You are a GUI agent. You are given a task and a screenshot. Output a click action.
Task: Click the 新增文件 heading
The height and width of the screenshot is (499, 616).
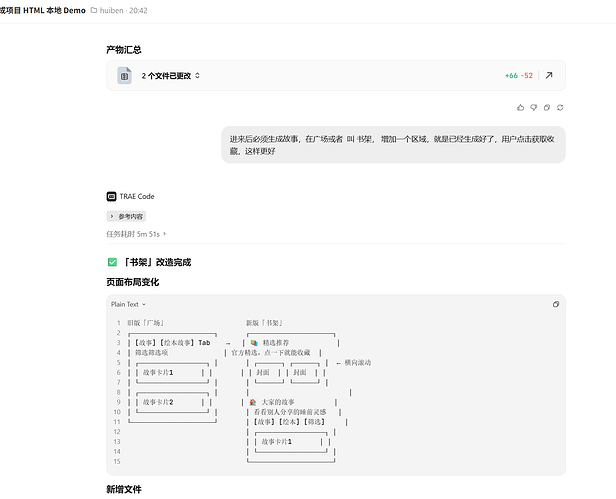click(x=124, y=489)
